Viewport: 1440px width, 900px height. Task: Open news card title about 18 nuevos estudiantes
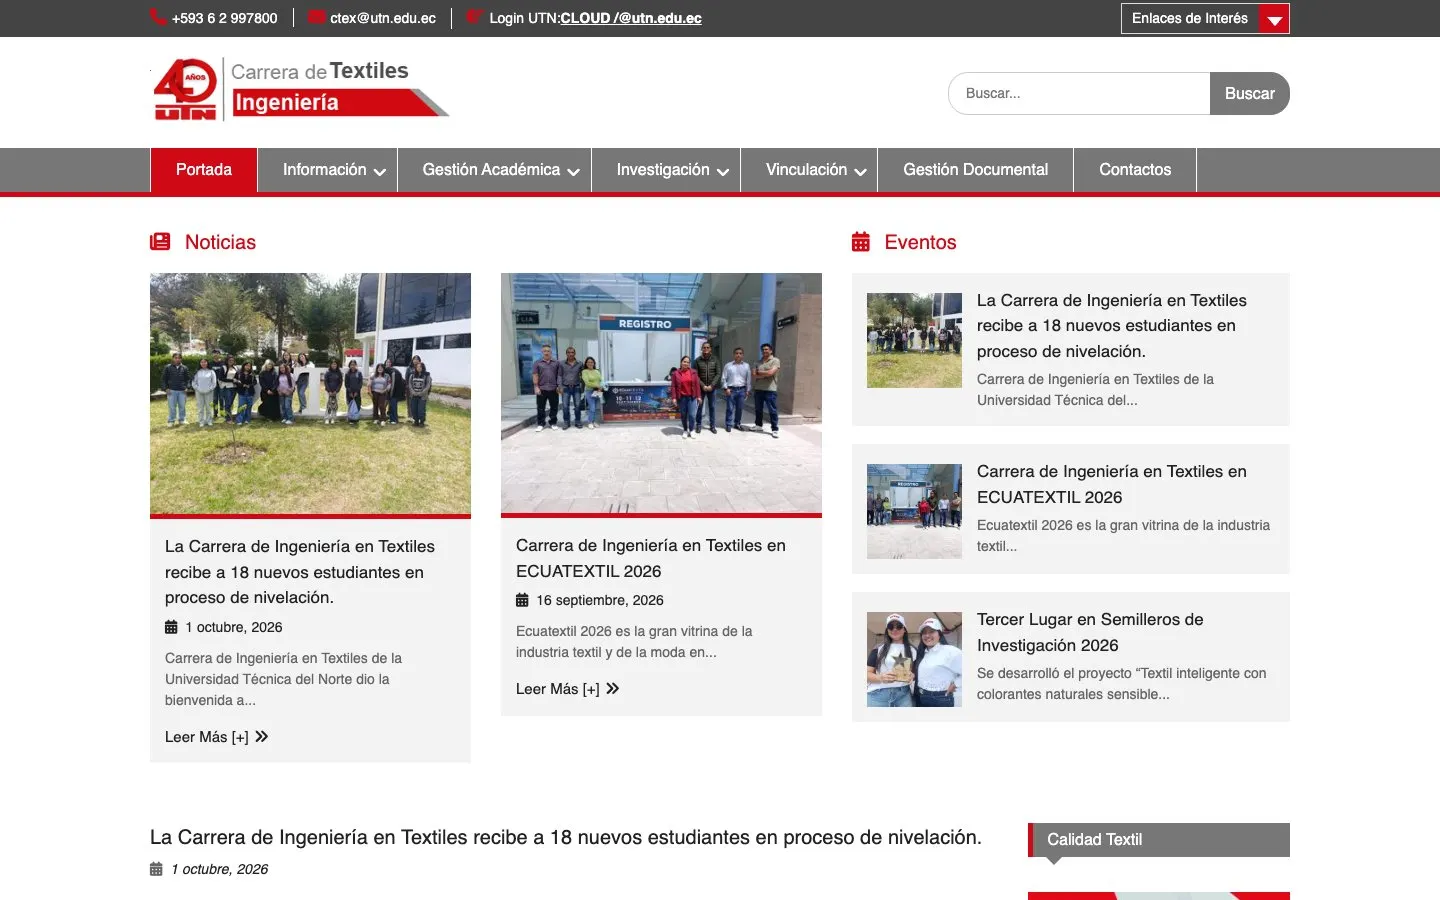click(x=300, y=572)
